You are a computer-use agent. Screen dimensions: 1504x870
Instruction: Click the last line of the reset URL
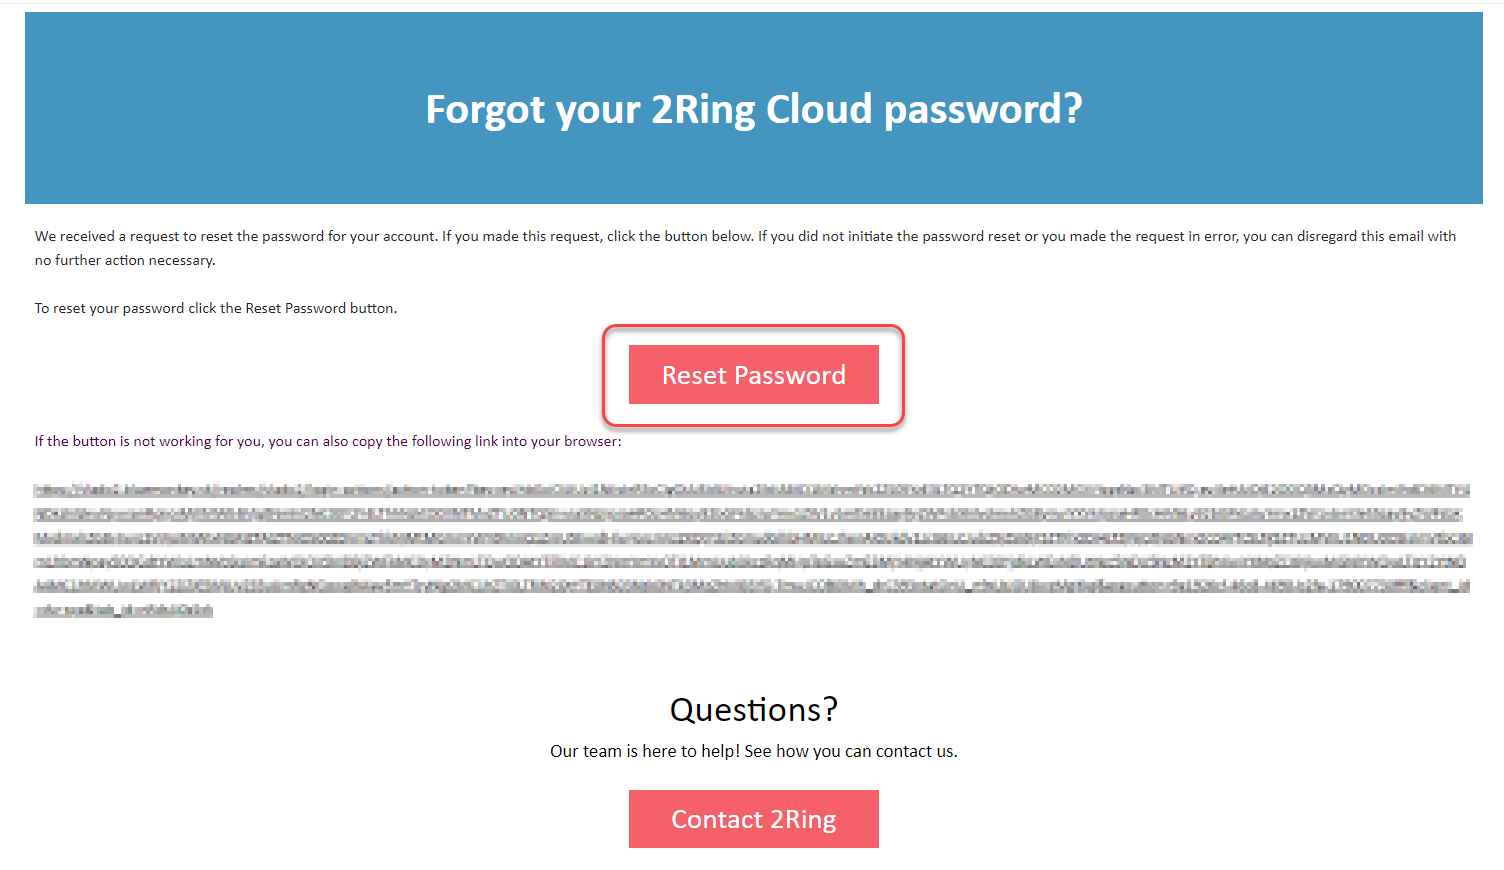[123, 611]
